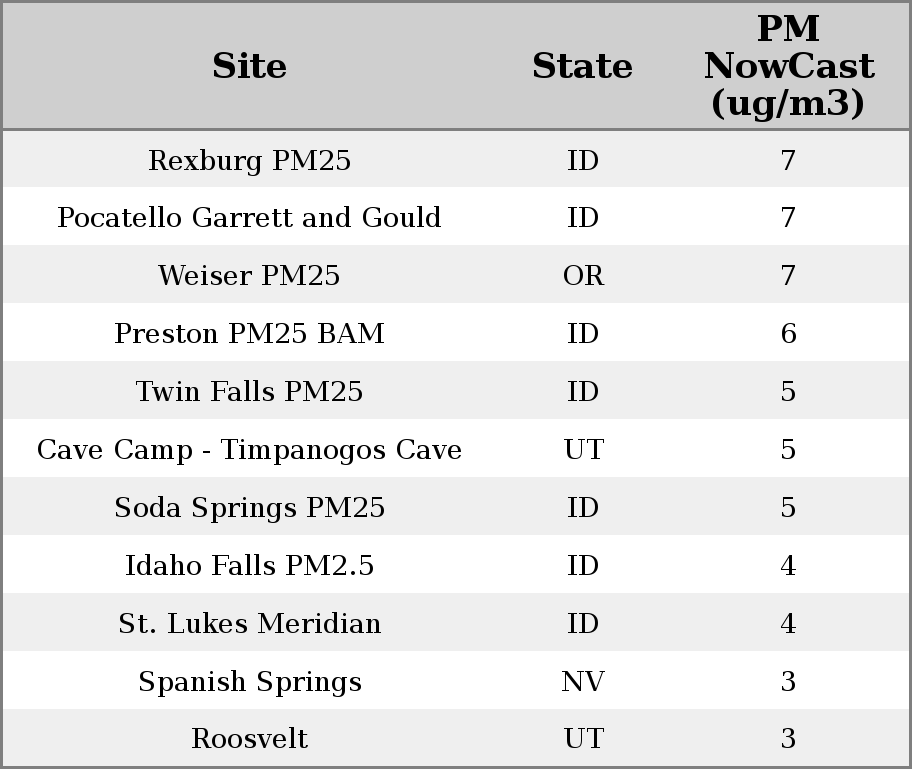Click the State column header

tap(582, 66)
